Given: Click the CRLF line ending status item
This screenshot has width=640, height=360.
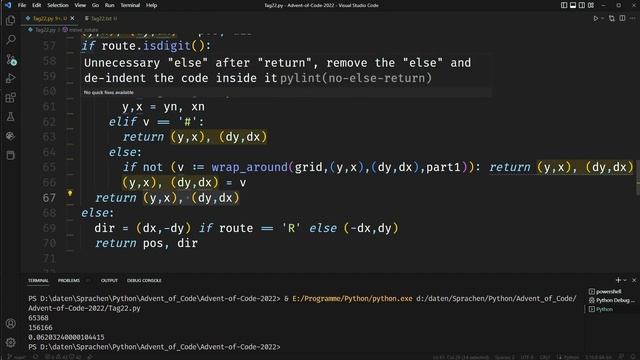Looking at the screenshot, I should coord(544,357).
